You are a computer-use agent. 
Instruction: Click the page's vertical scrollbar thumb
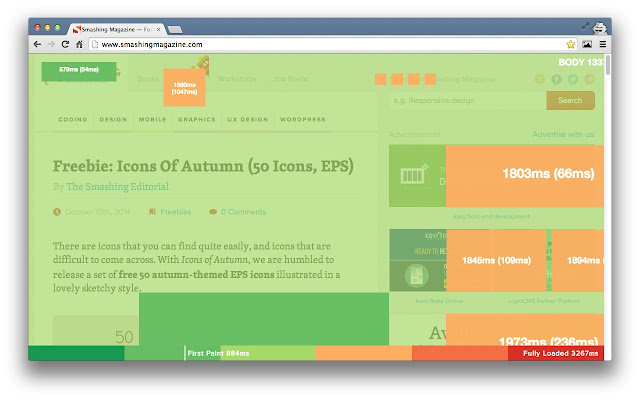pos(608,65)
